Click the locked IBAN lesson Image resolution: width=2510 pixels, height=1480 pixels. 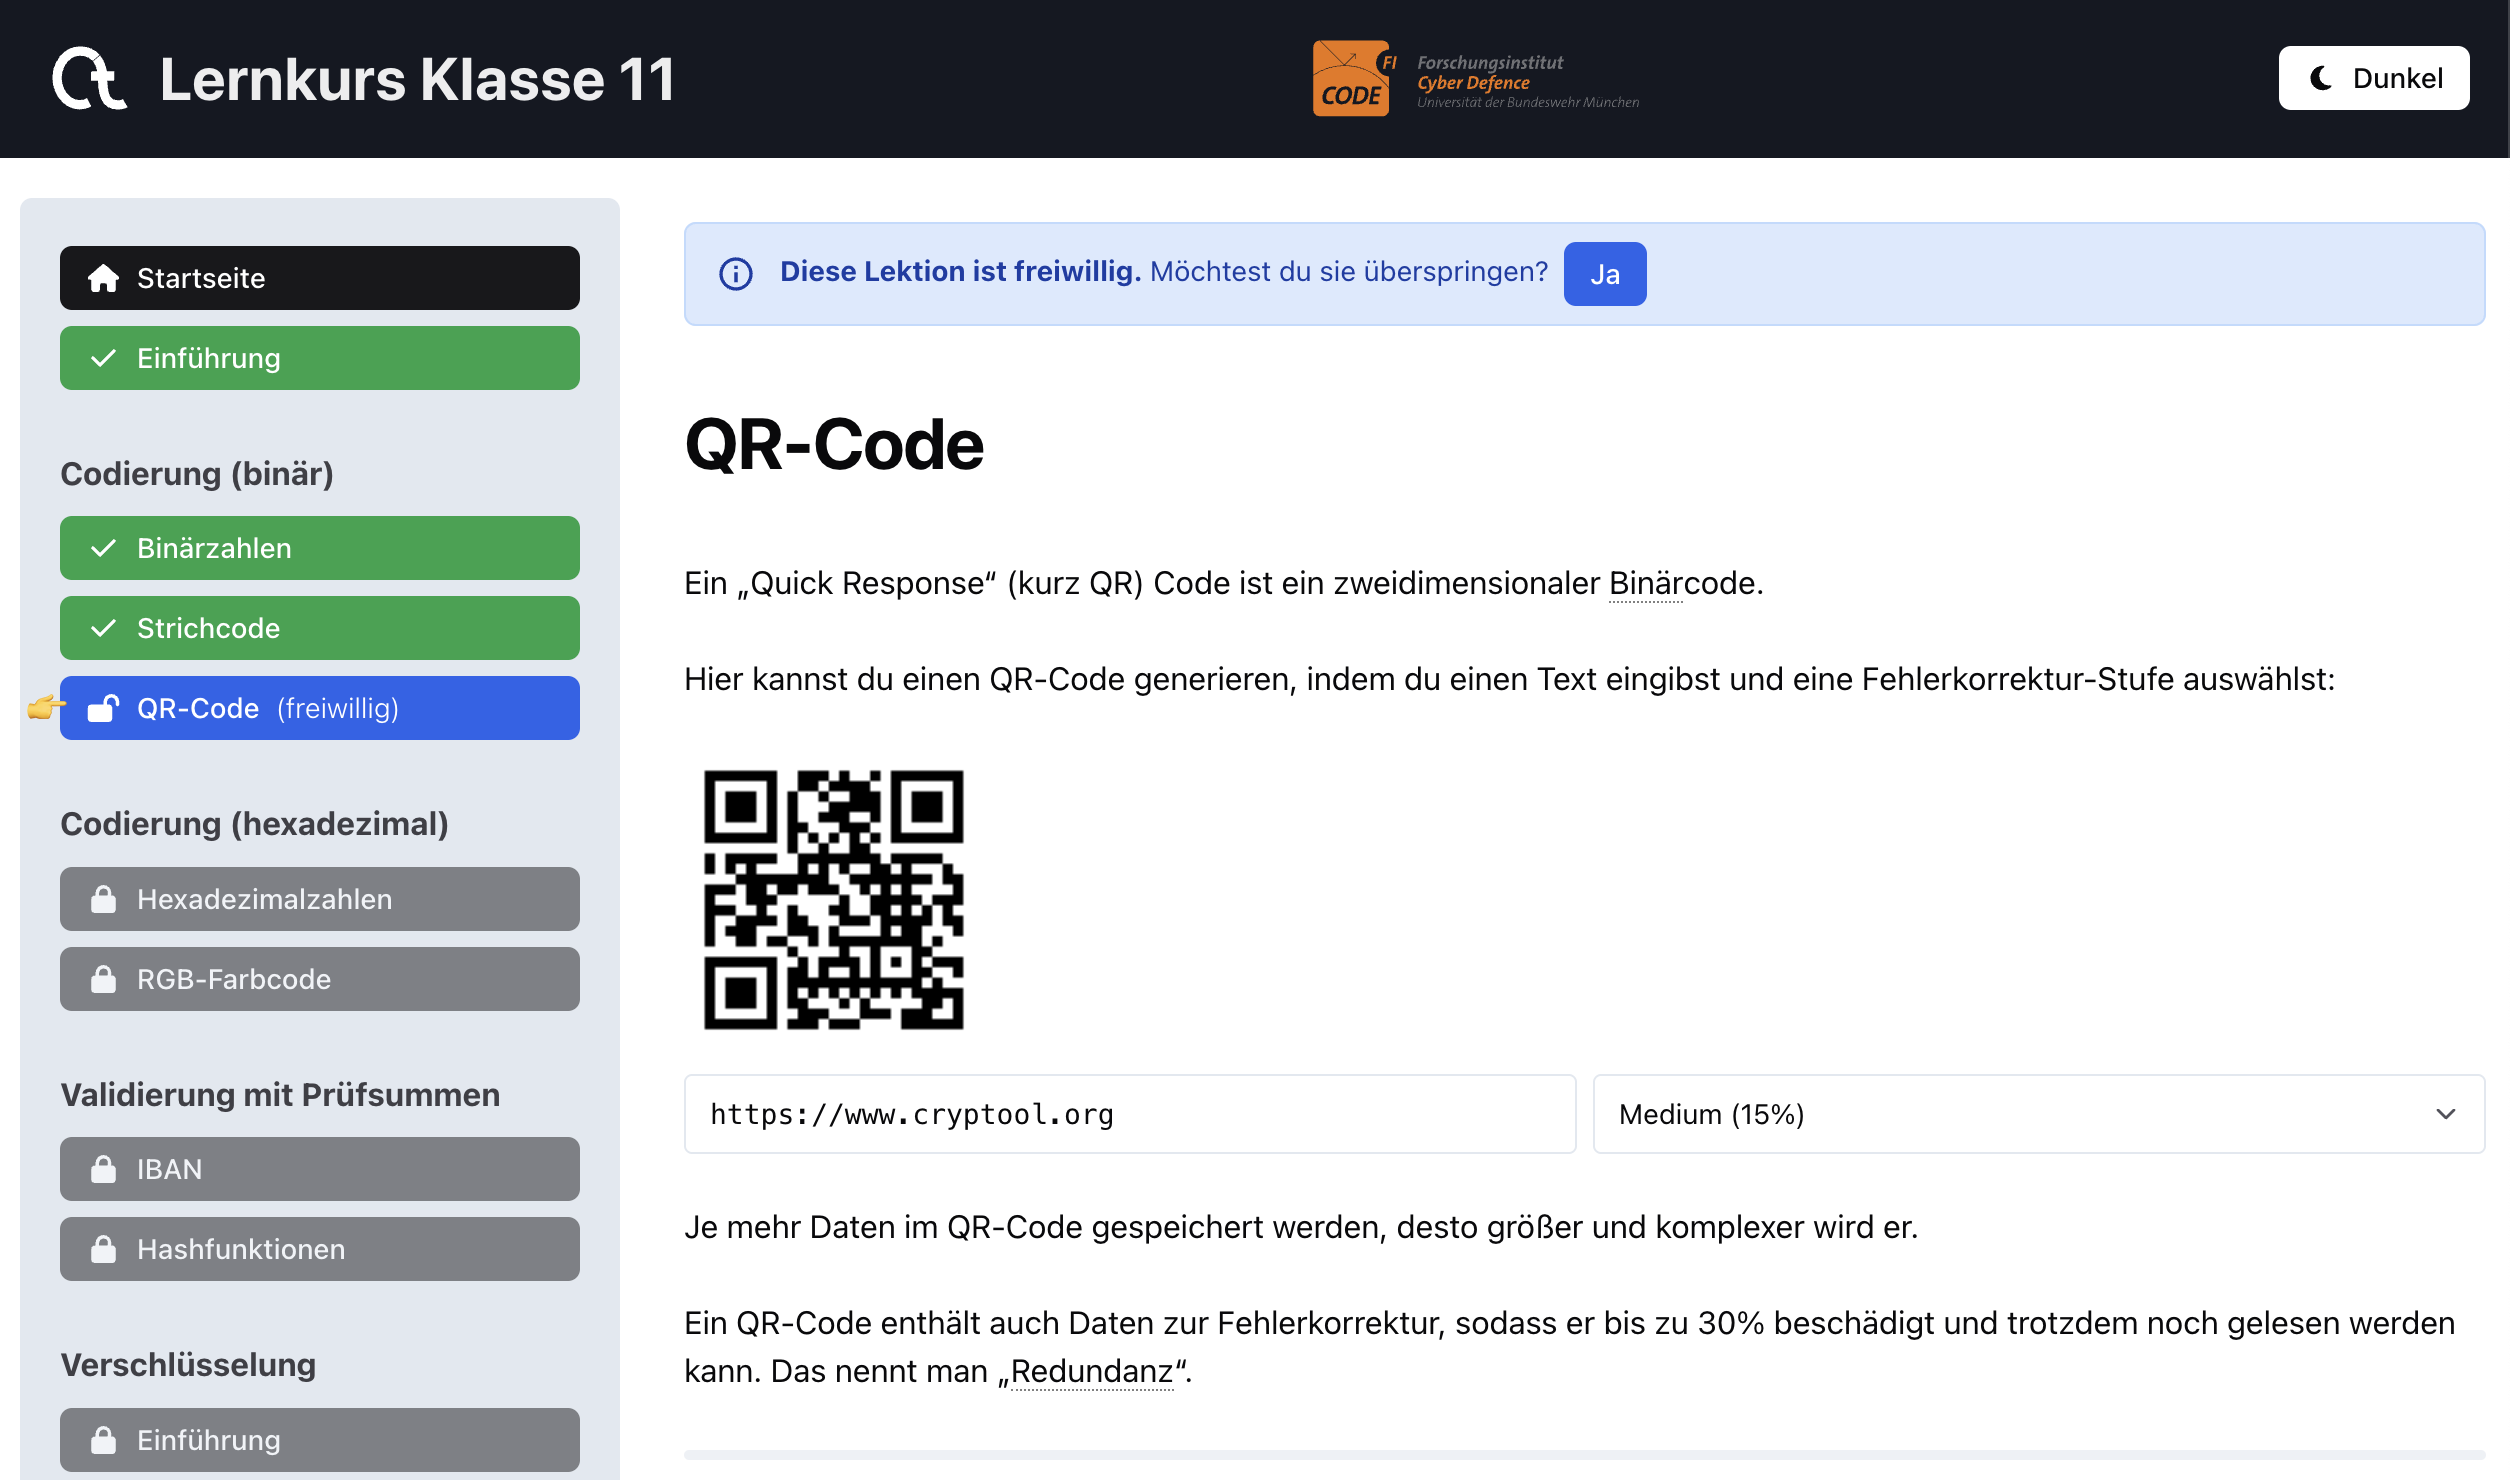click(x=320, y=1169)
